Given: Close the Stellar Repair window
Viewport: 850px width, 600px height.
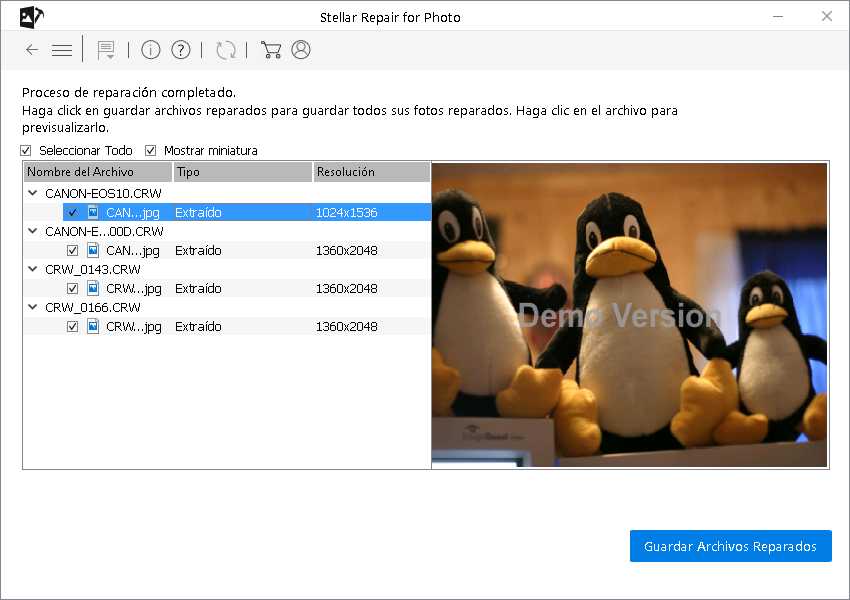Looking at the screenshot, I should click(827, 16).
